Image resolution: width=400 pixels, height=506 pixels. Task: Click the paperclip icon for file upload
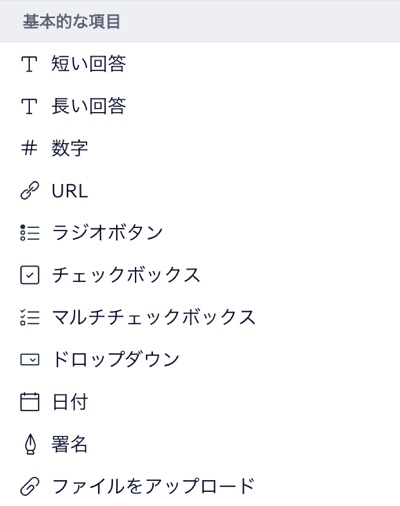coord(30,486)
